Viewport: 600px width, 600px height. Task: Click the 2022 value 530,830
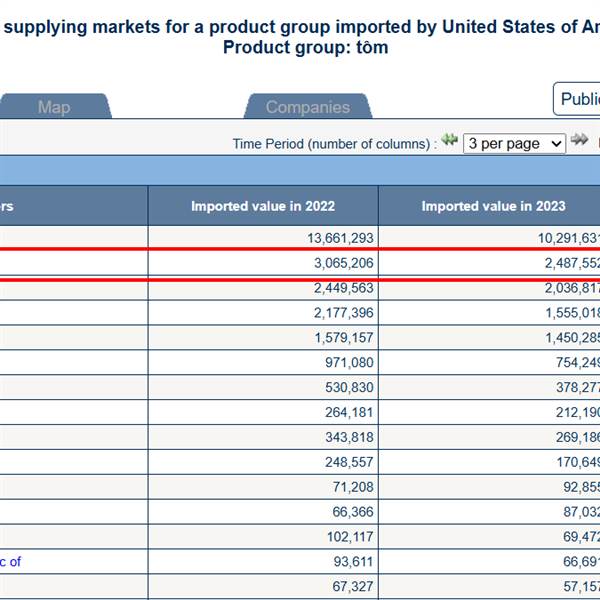[x=349, y=387]
